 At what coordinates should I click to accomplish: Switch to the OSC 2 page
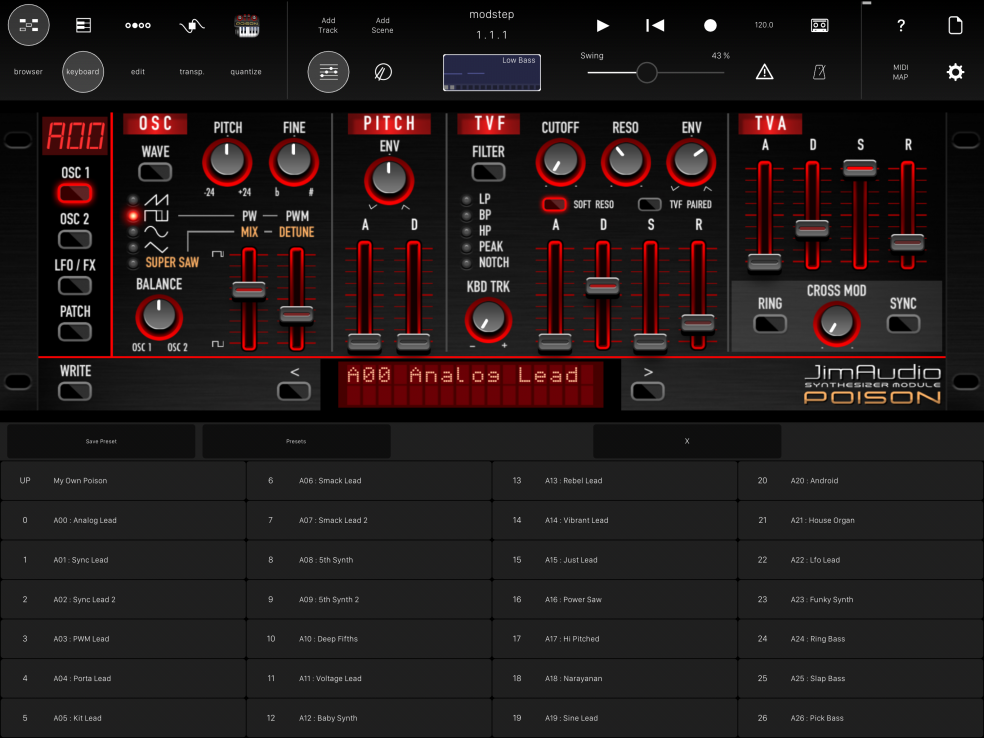click(x=75, y=240)
